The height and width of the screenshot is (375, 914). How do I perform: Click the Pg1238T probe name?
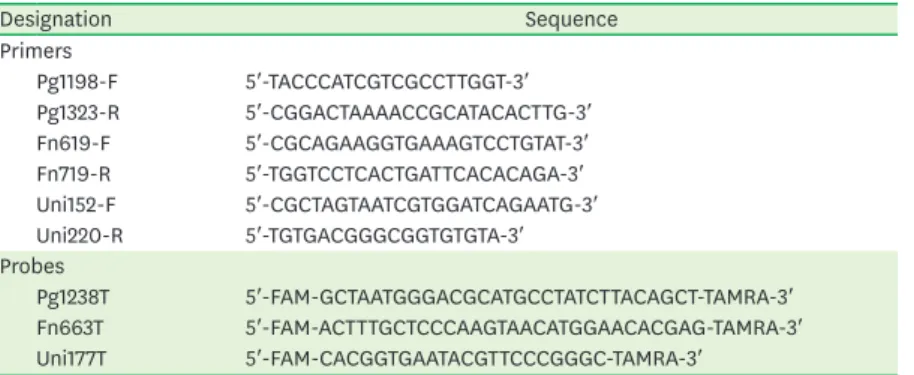tap(73, 297)
